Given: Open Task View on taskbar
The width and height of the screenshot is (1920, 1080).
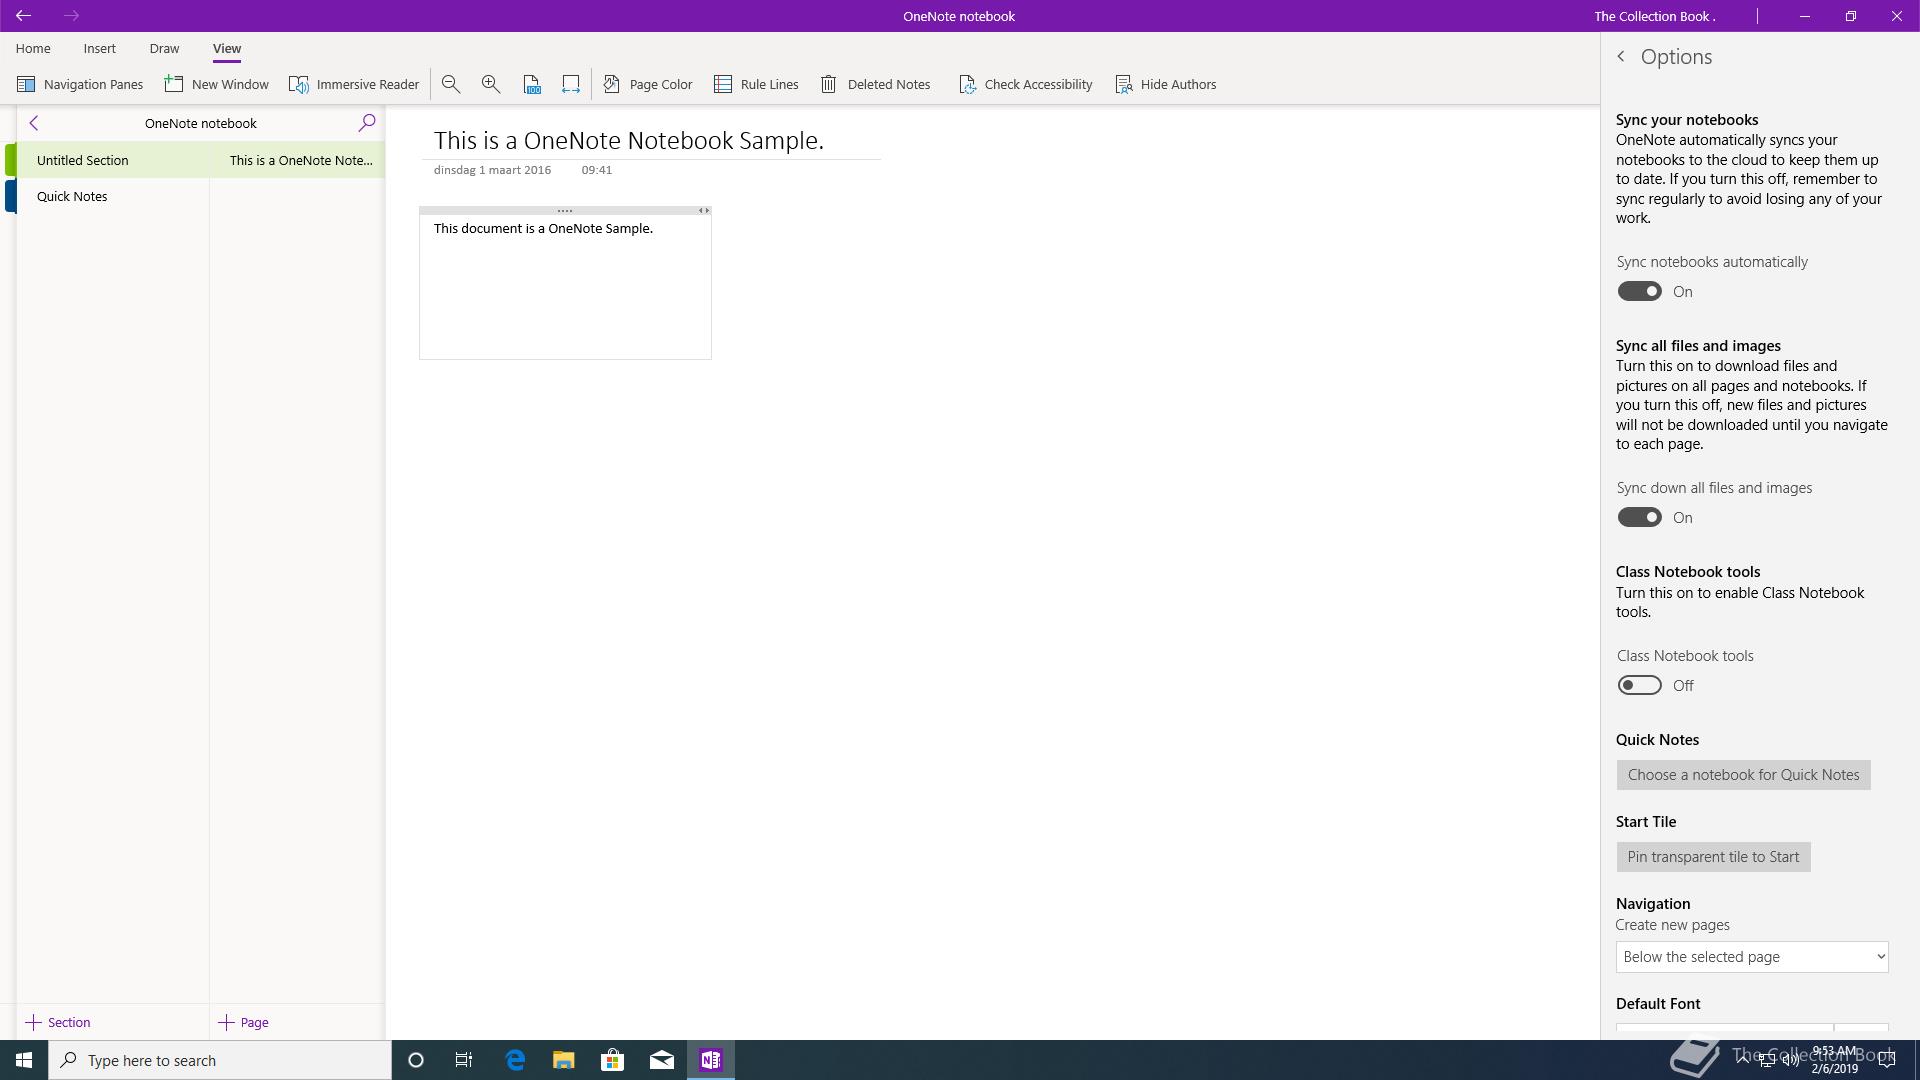Looking at the screenshot, I should click(x=464, y=1060).
